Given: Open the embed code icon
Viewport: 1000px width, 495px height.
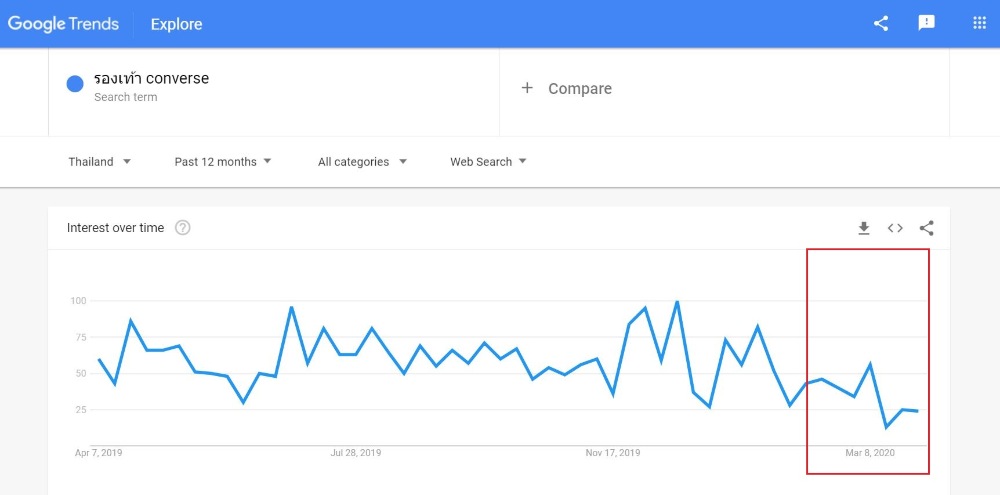Looking at the screenshot, I should 895,228.
